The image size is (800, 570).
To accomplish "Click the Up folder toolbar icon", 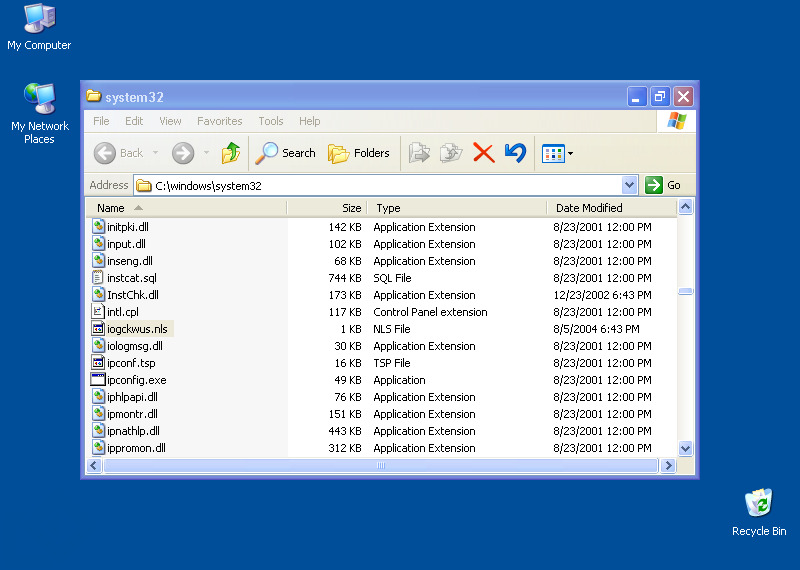I will [231, 153].
